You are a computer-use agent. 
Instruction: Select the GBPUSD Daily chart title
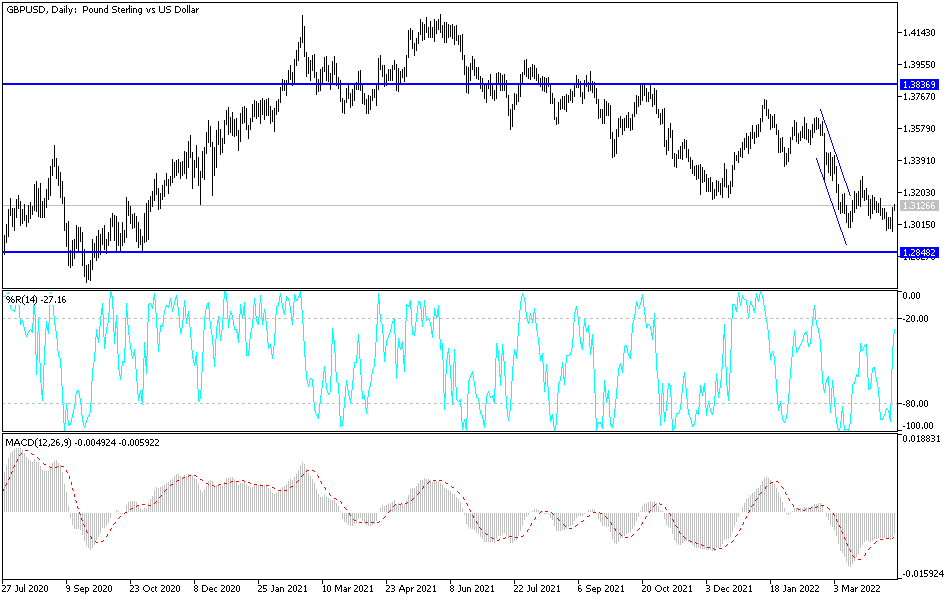click(100, 11)
